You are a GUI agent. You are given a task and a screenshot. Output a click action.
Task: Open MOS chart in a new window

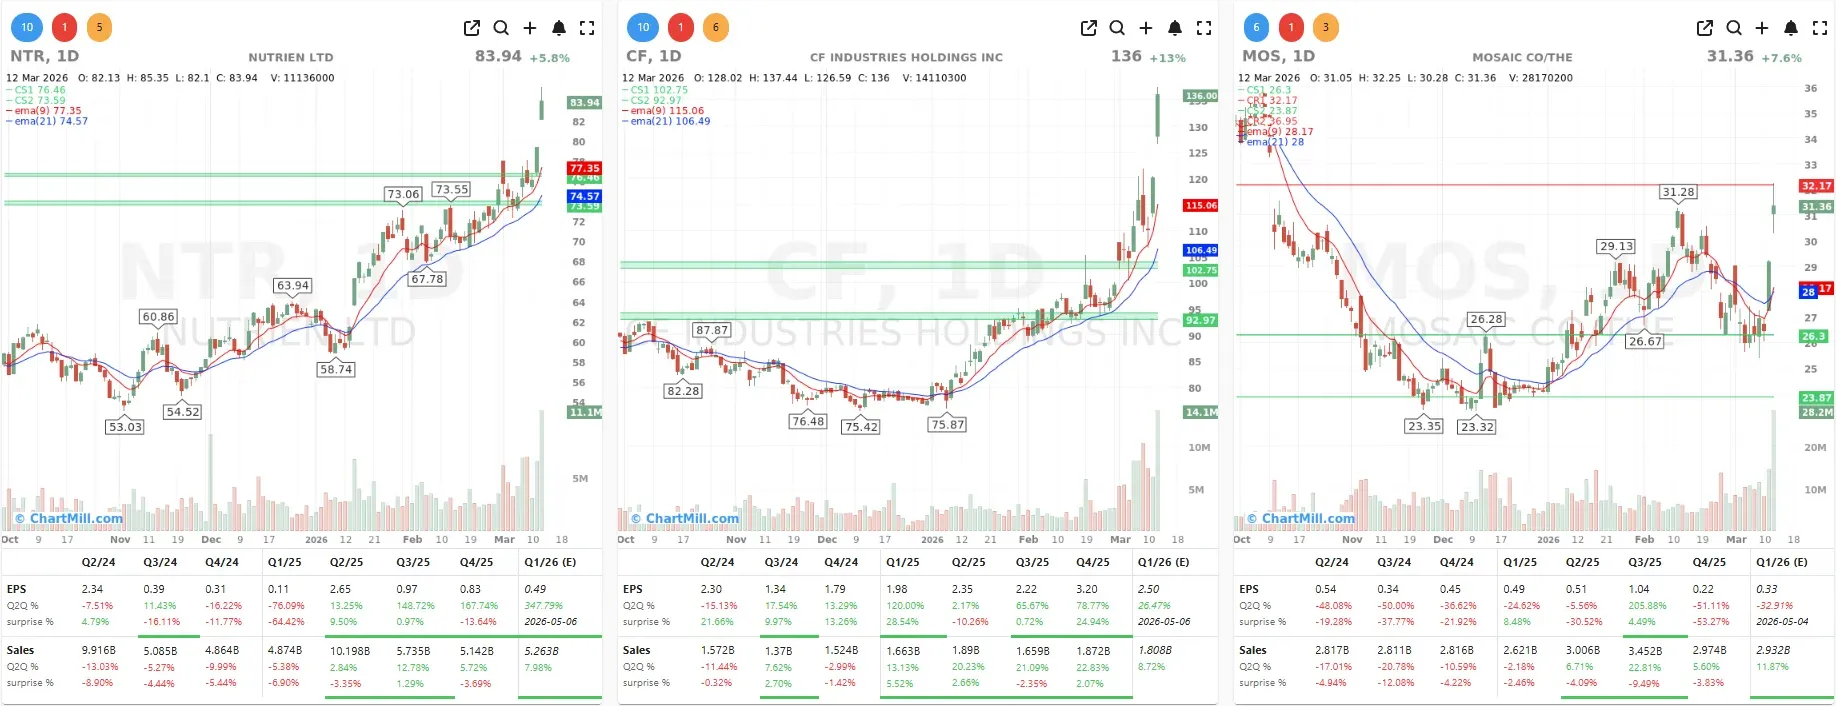coord(1705,28)
